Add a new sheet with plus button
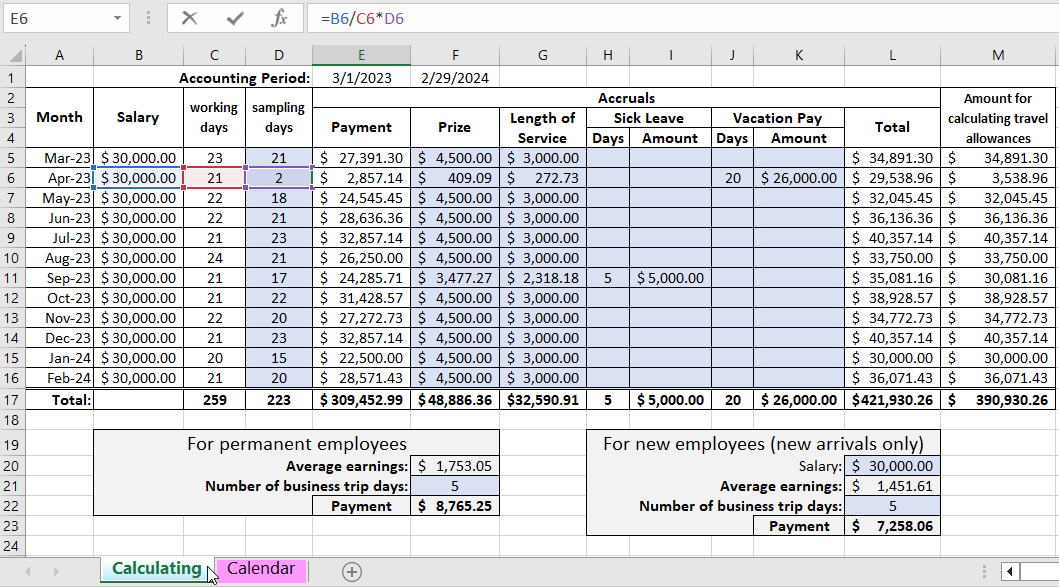Viewport: 1059px width, 587px height. [x=352, y=571]
